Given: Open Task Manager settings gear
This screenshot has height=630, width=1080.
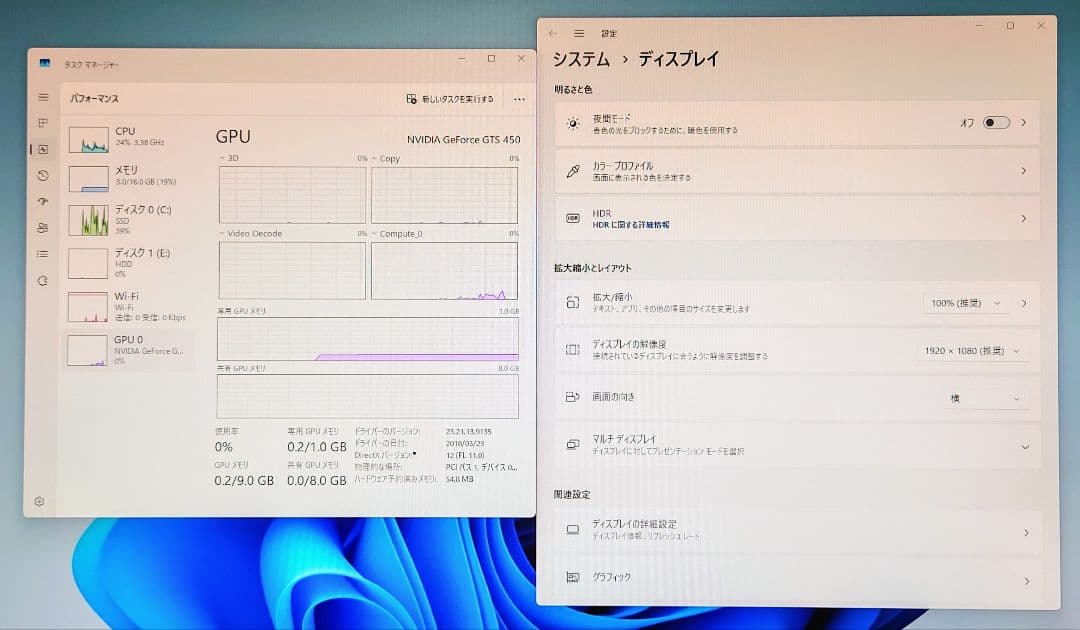Looking at the screenshot, I should [41, 501].
